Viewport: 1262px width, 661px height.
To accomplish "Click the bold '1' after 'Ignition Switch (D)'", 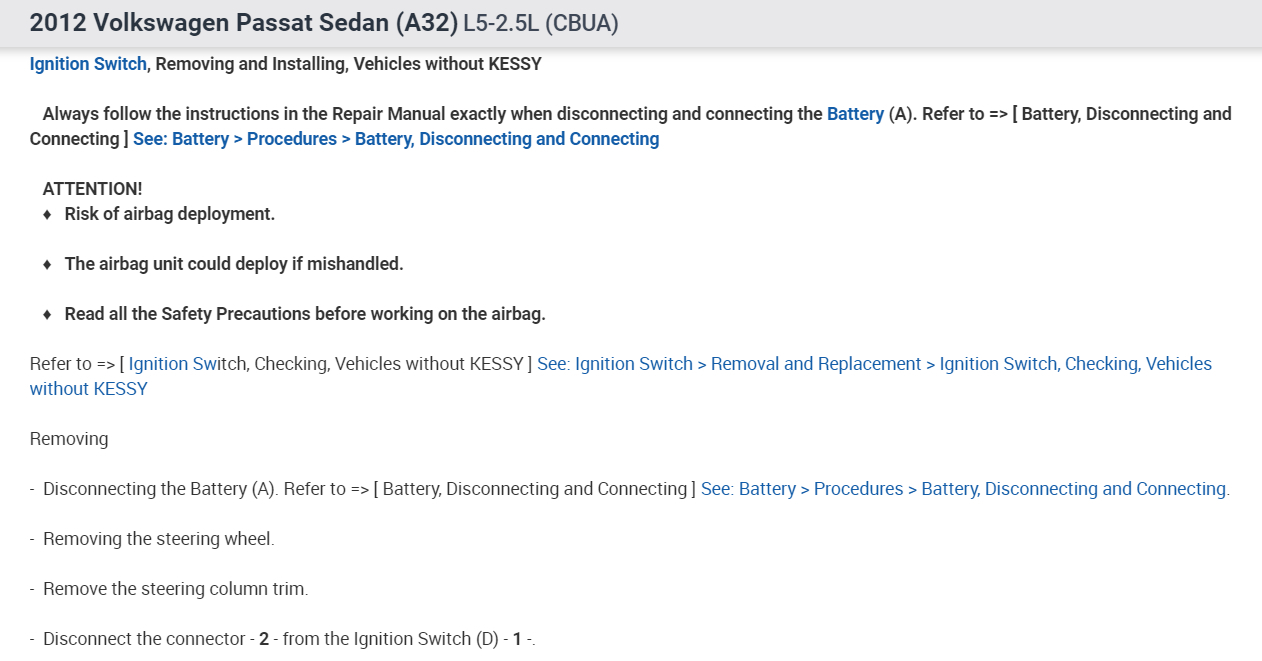I will [x=517, y=639].
